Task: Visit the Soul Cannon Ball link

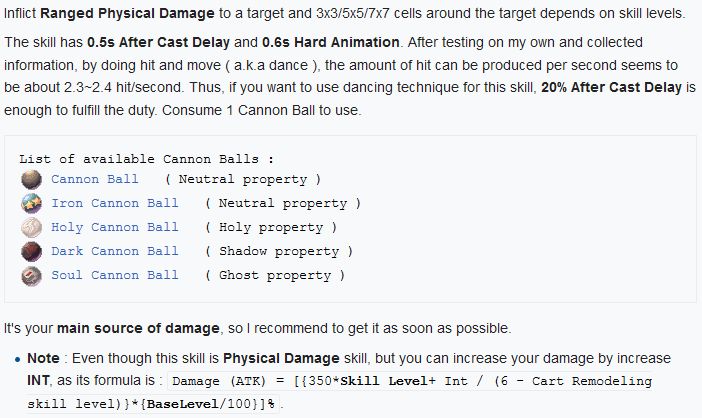Action: pyautogui.click(x=115, y=275)
